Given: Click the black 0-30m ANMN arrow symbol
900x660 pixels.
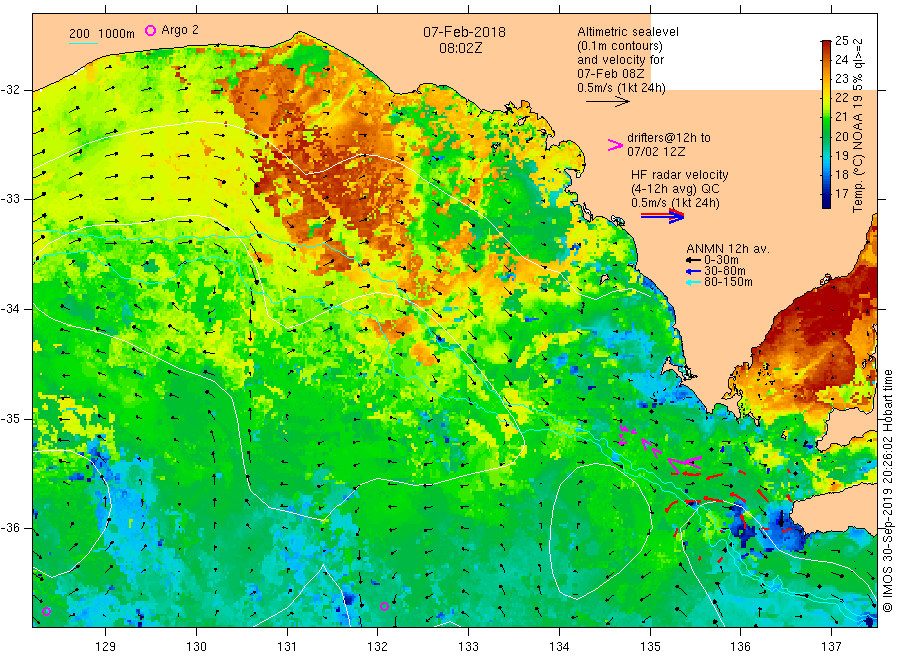Looking at the screenshot, I should [693, 260].
